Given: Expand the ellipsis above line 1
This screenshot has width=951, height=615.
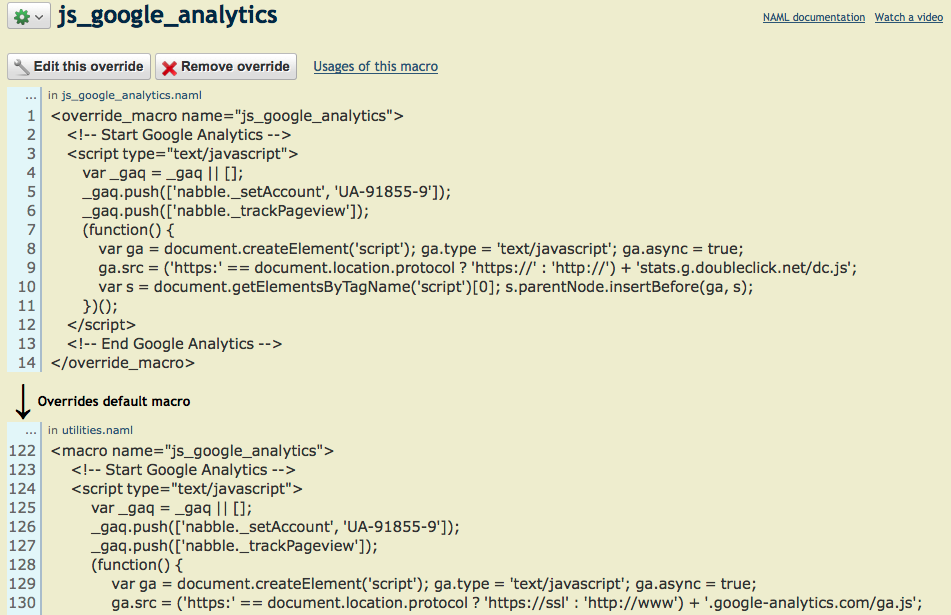Looking at the screenshot, I should 30,96.
